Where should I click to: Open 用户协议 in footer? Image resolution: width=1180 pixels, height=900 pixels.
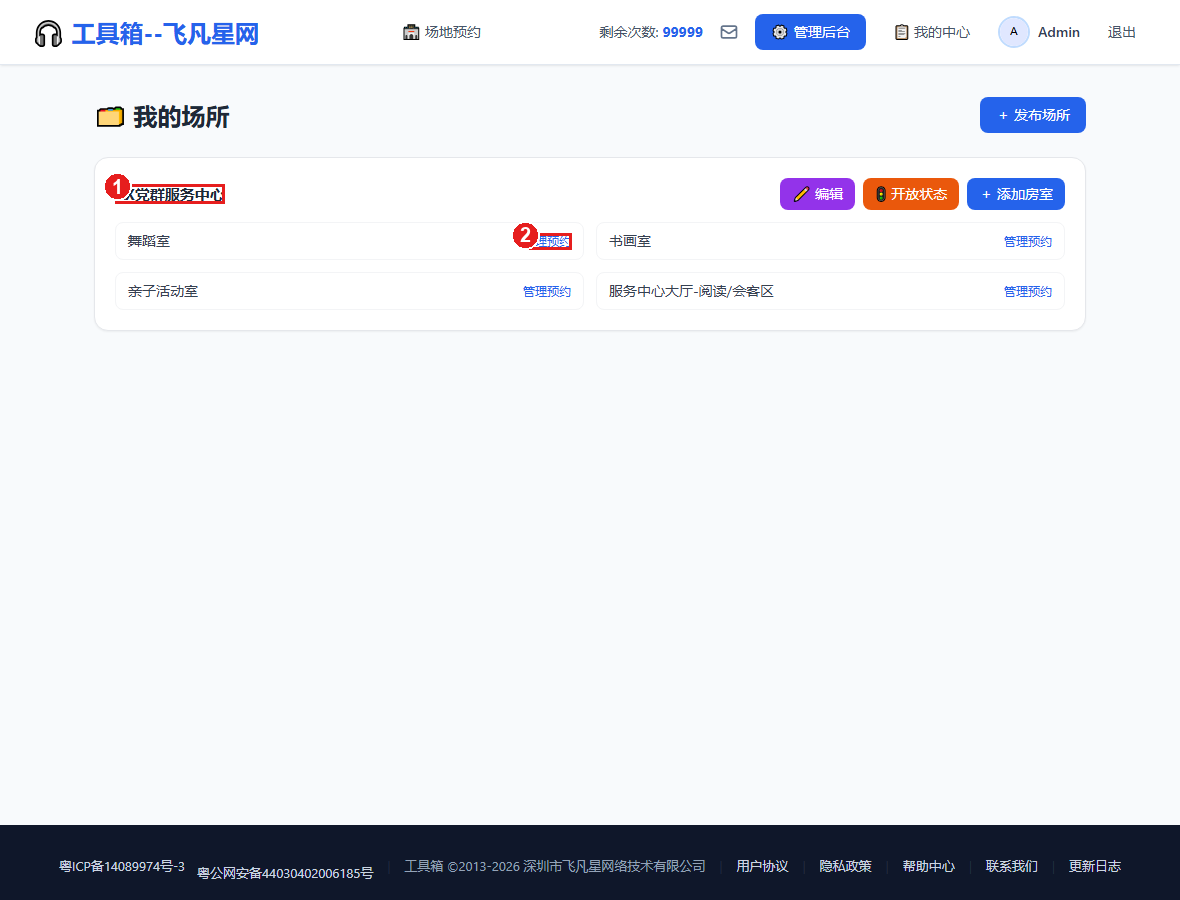point(762,866)
